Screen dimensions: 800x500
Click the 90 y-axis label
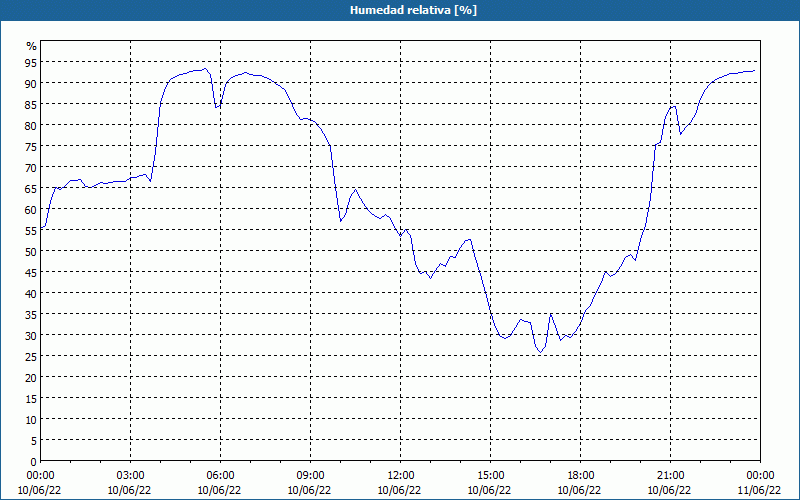[x=31, y=83]
